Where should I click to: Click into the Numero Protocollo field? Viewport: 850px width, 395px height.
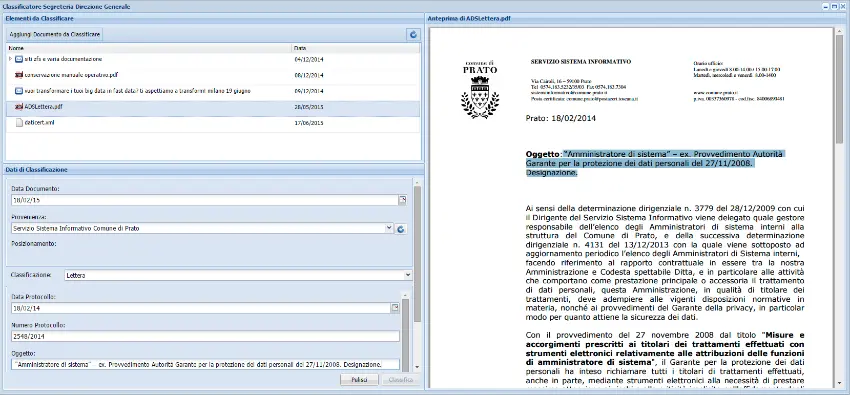click(205, 336)
